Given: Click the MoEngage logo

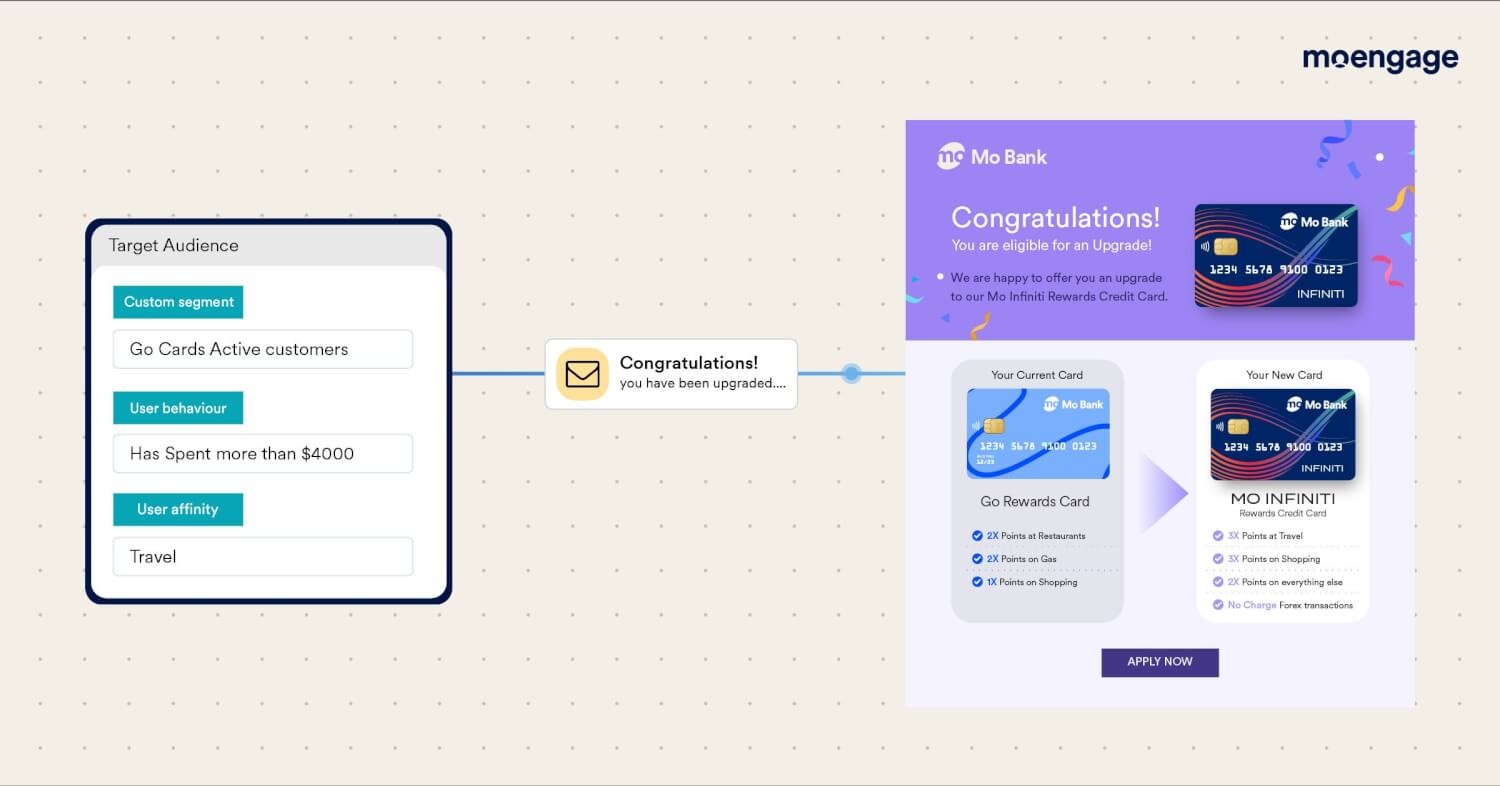Looking at the screenshot, I should pos(1380,59).
